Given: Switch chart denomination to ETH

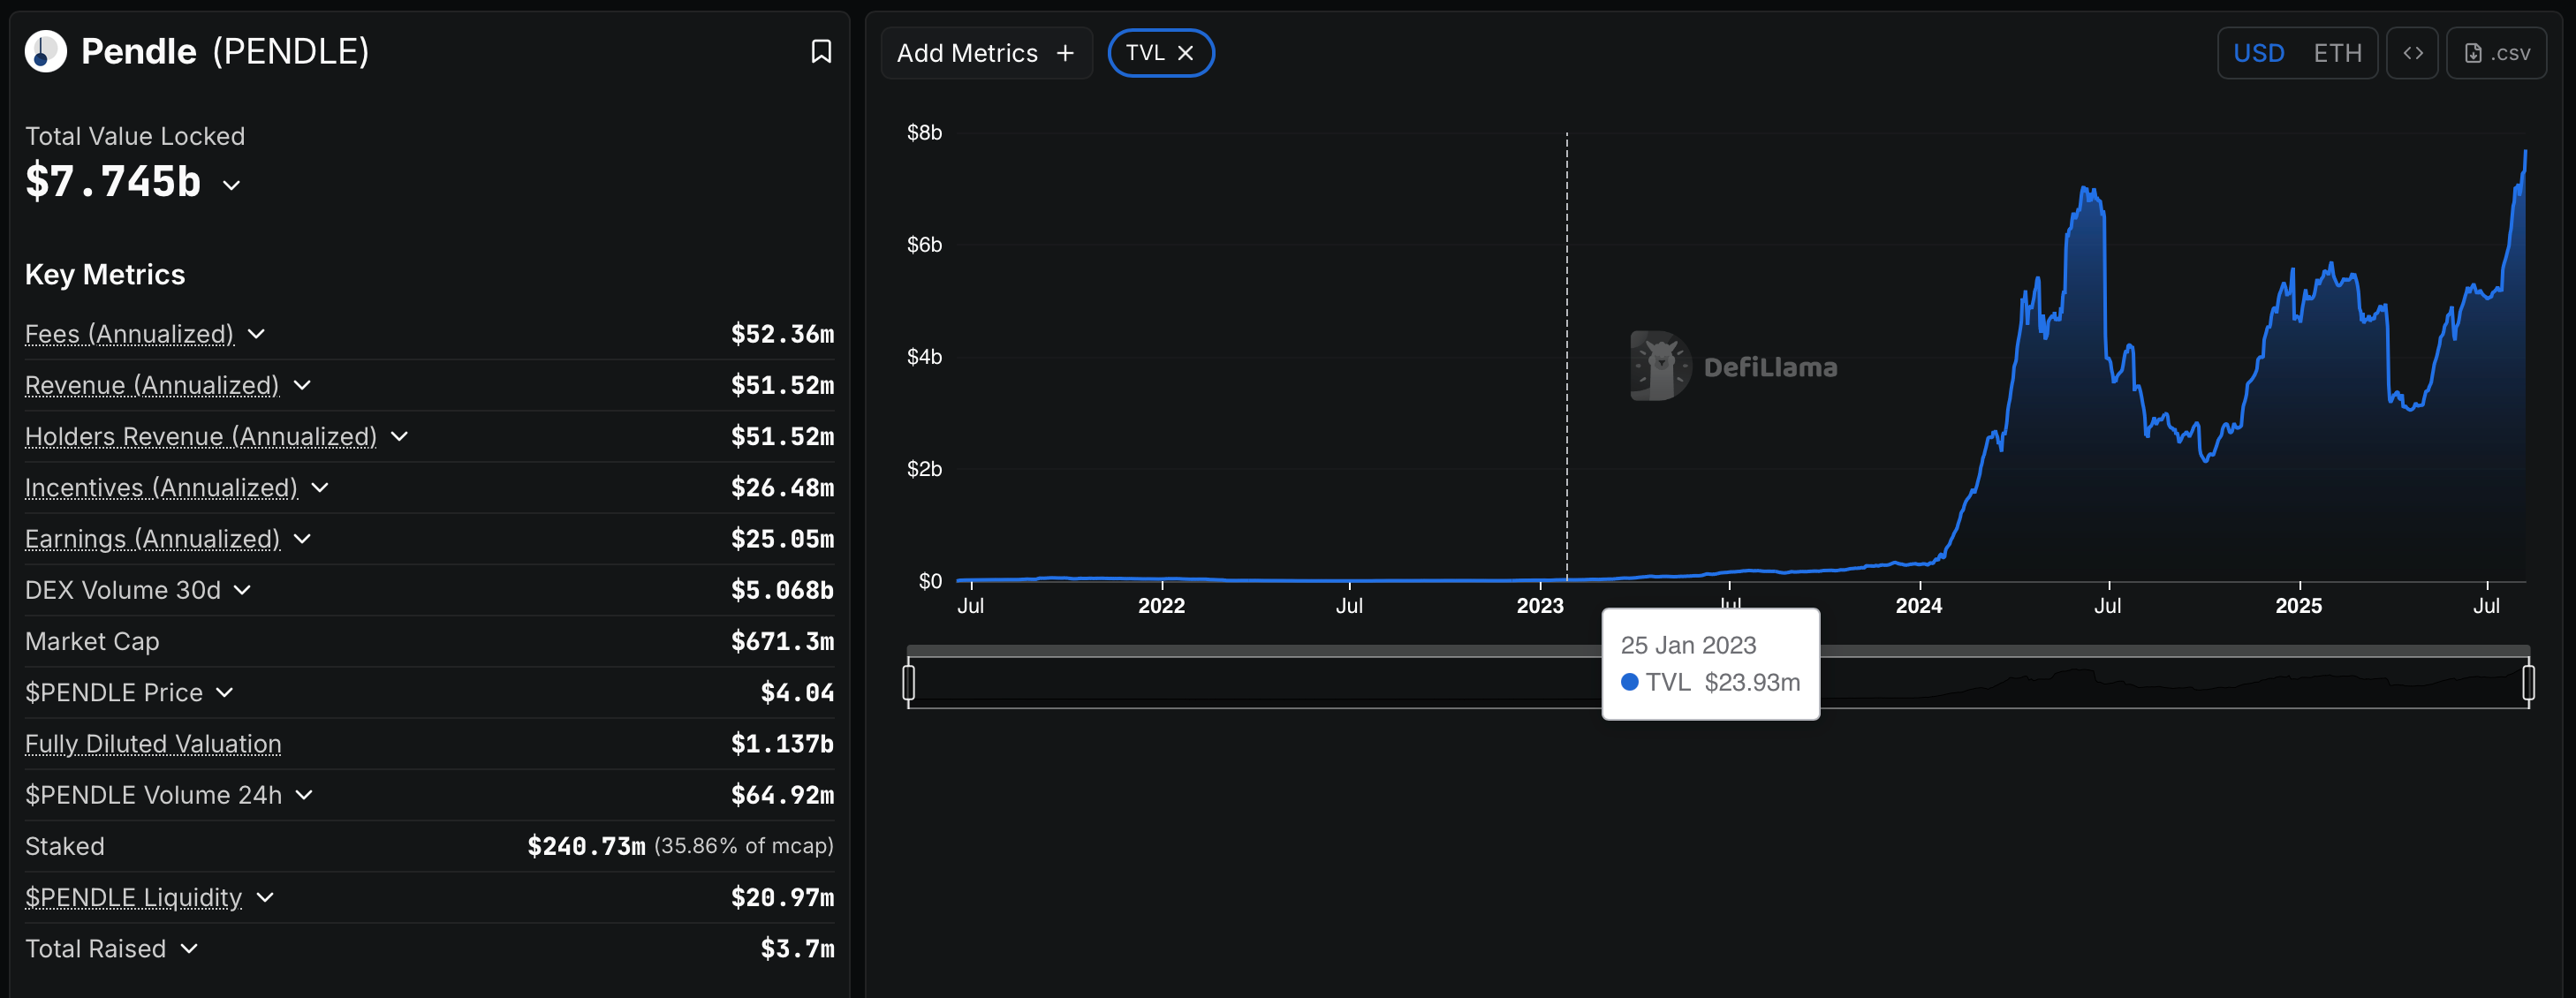Looking at the screenshot, I should tap(2337, 53).
